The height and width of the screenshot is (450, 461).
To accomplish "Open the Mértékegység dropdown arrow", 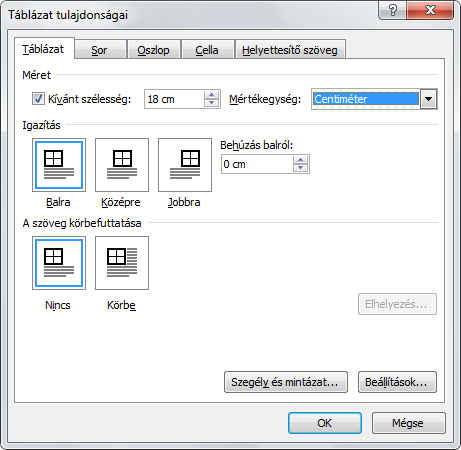I will [x=429, y=99].
